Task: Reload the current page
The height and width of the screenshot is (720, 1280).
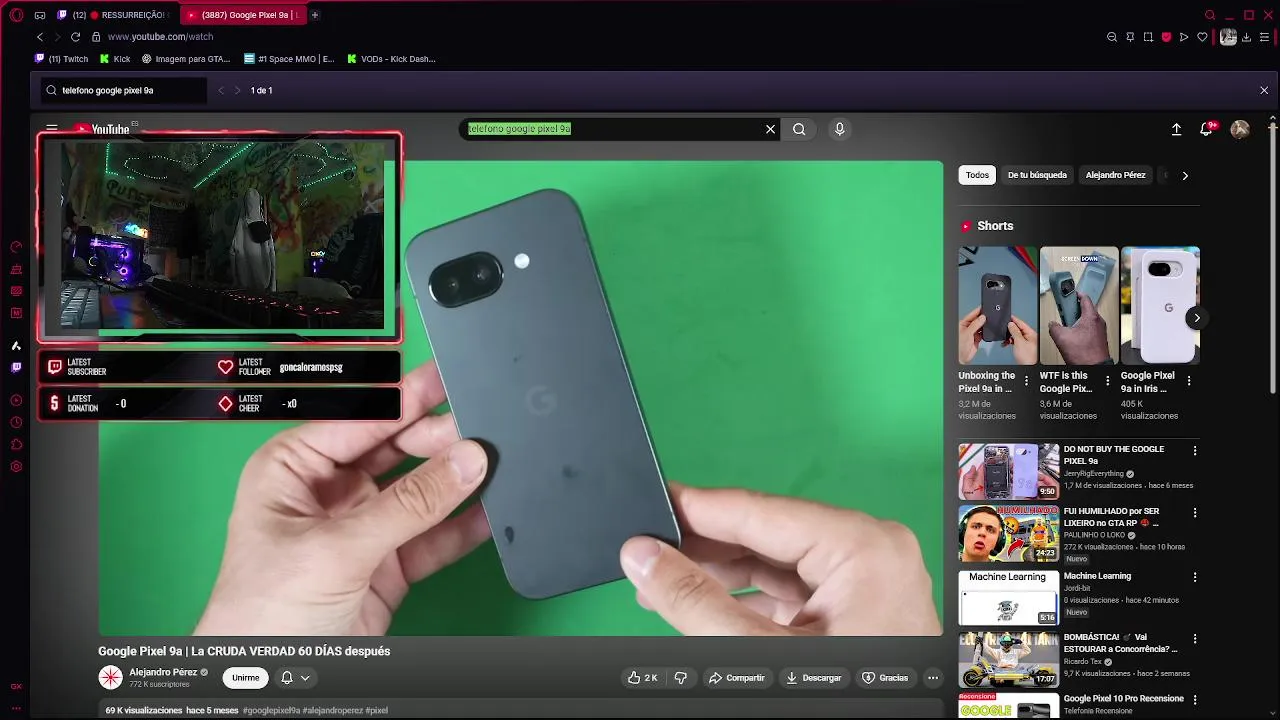Action: point(75,37)
